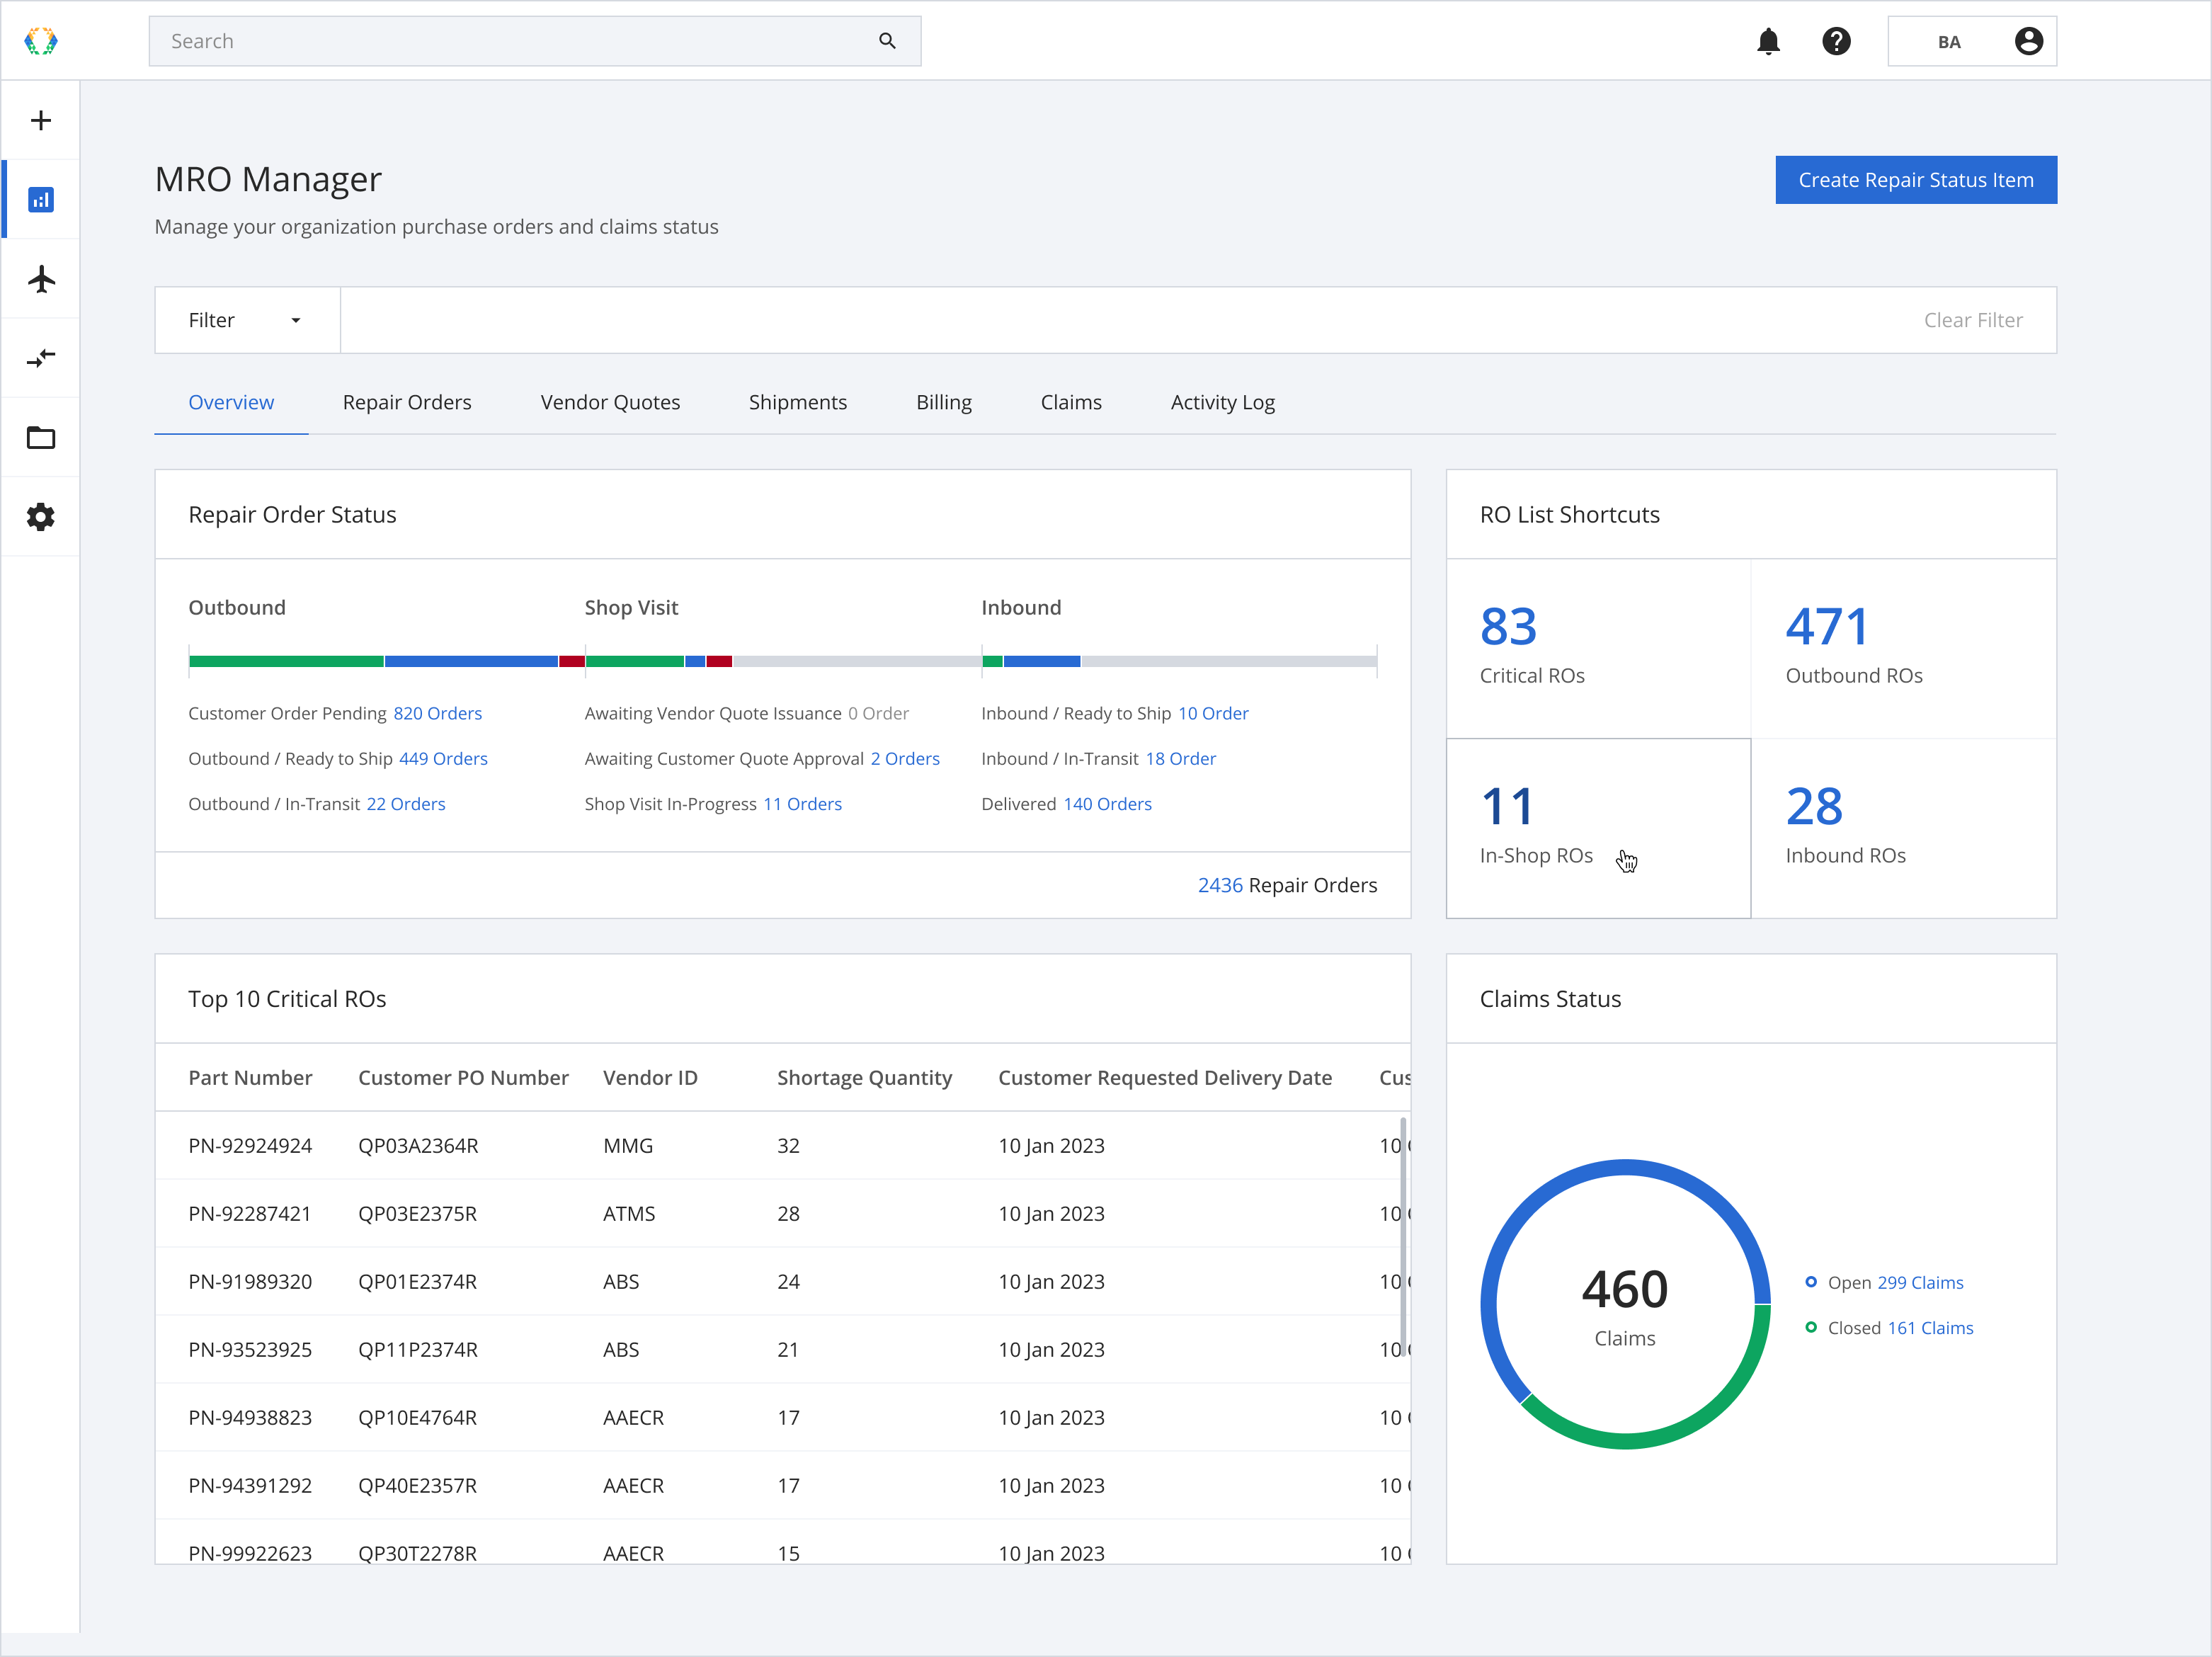Open the airplane sidebar icon

coord(41,279)
